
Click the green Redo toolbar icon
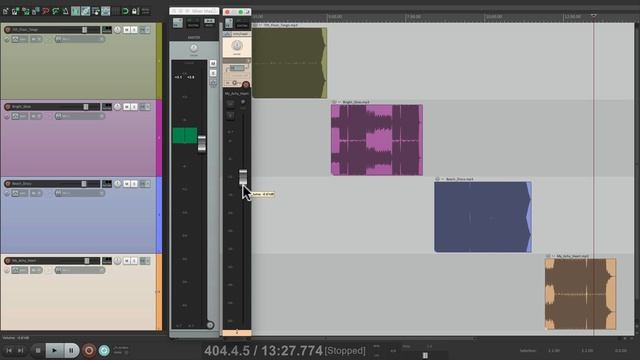pyautogui.click(x=56, y=11)
